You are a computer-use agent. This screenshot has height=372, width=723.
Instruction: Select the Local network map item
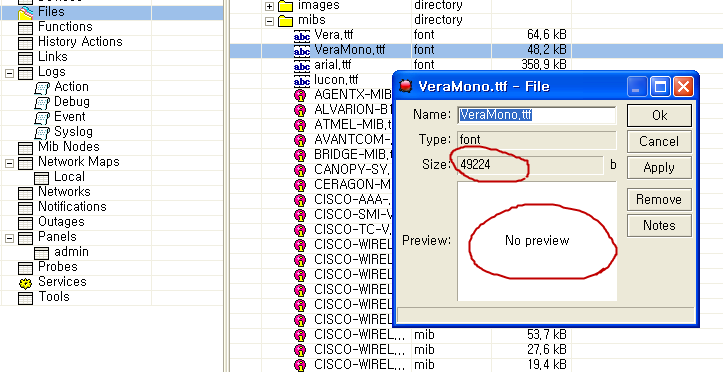click(69, 177)
